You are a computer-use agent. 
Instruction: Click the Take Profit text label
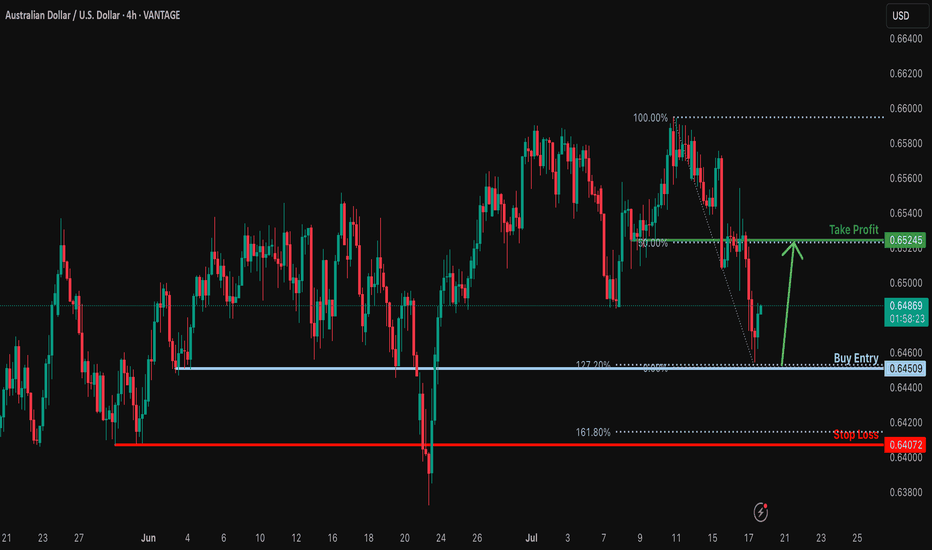tap(854, 230)
